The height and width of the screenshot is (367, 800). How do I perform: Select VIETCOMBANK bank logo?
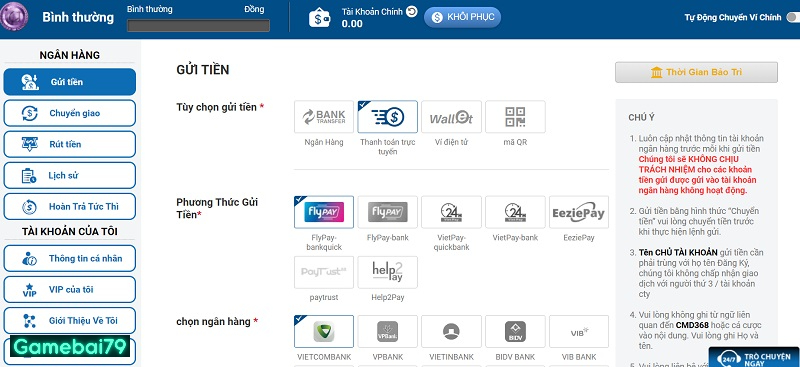323,331
